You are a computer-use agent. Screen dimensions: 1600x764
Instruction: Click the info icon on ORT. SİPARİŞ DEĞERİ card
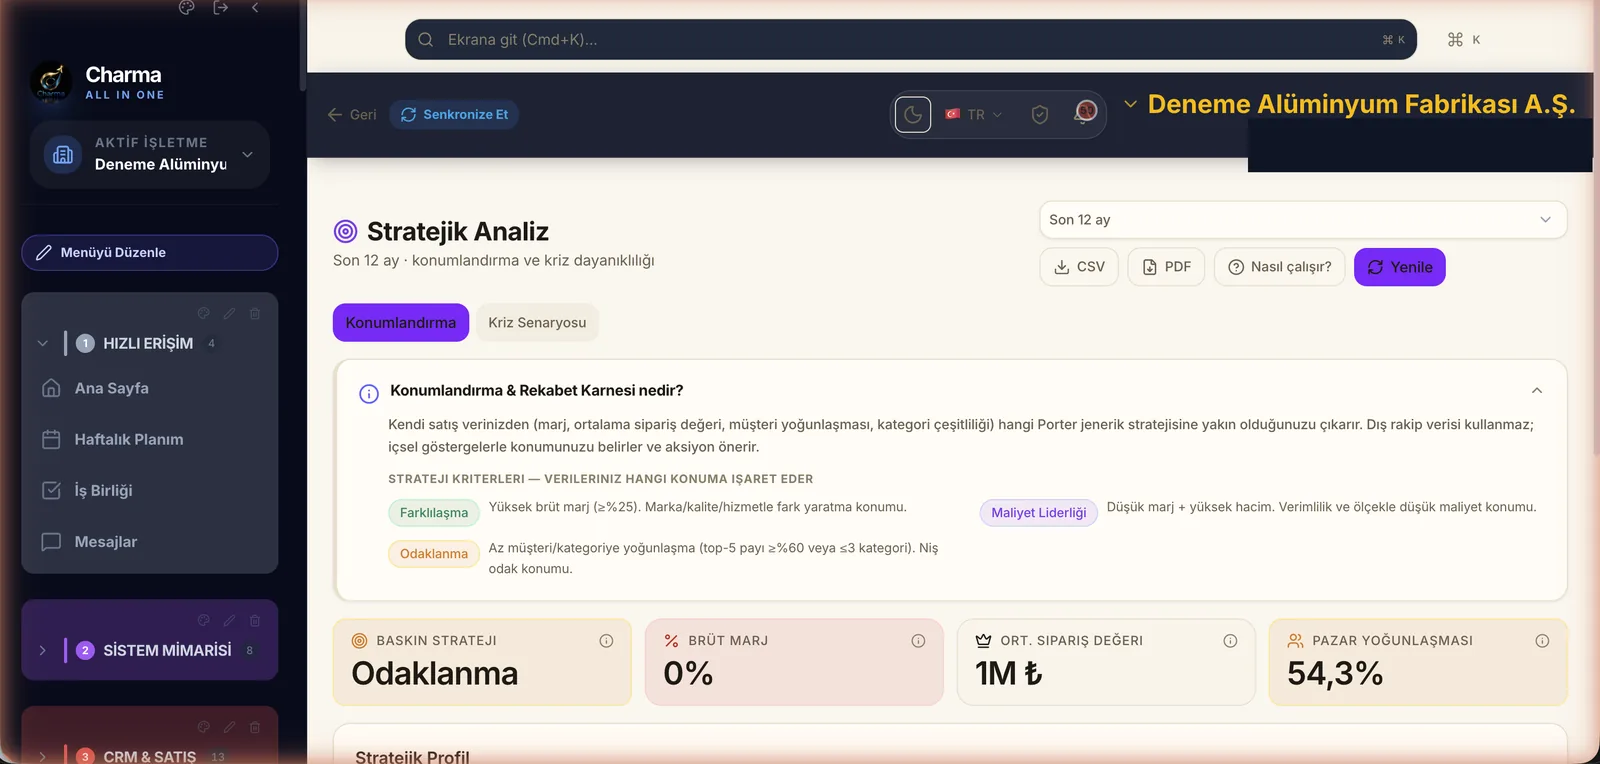(1230, 641)
